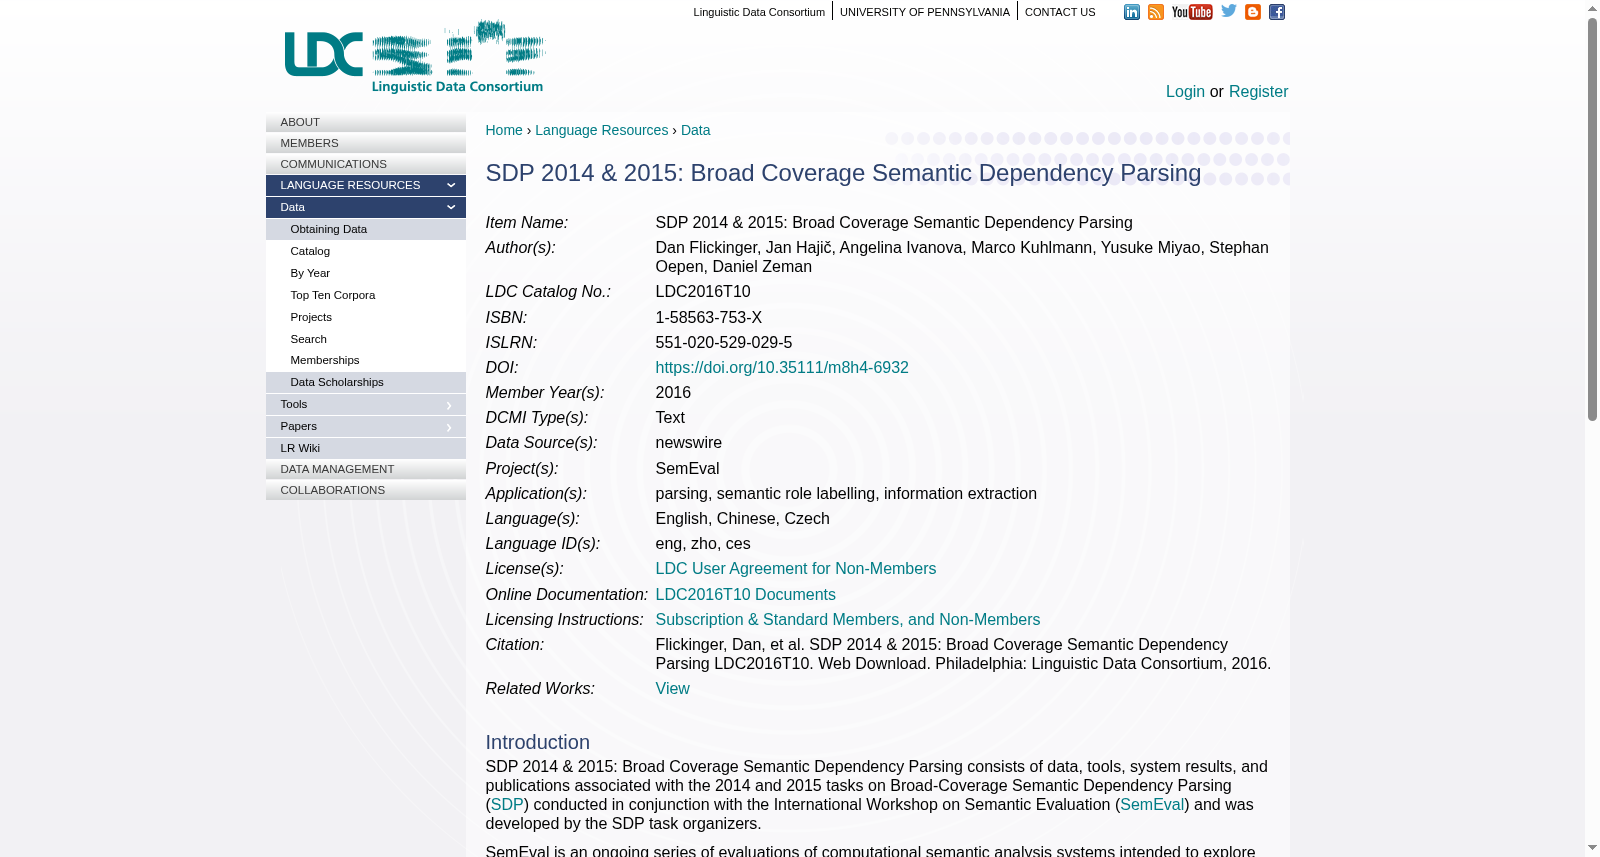Open the Memberships submenu entry
Screen dimensions: 1600x857
(366, 360)
